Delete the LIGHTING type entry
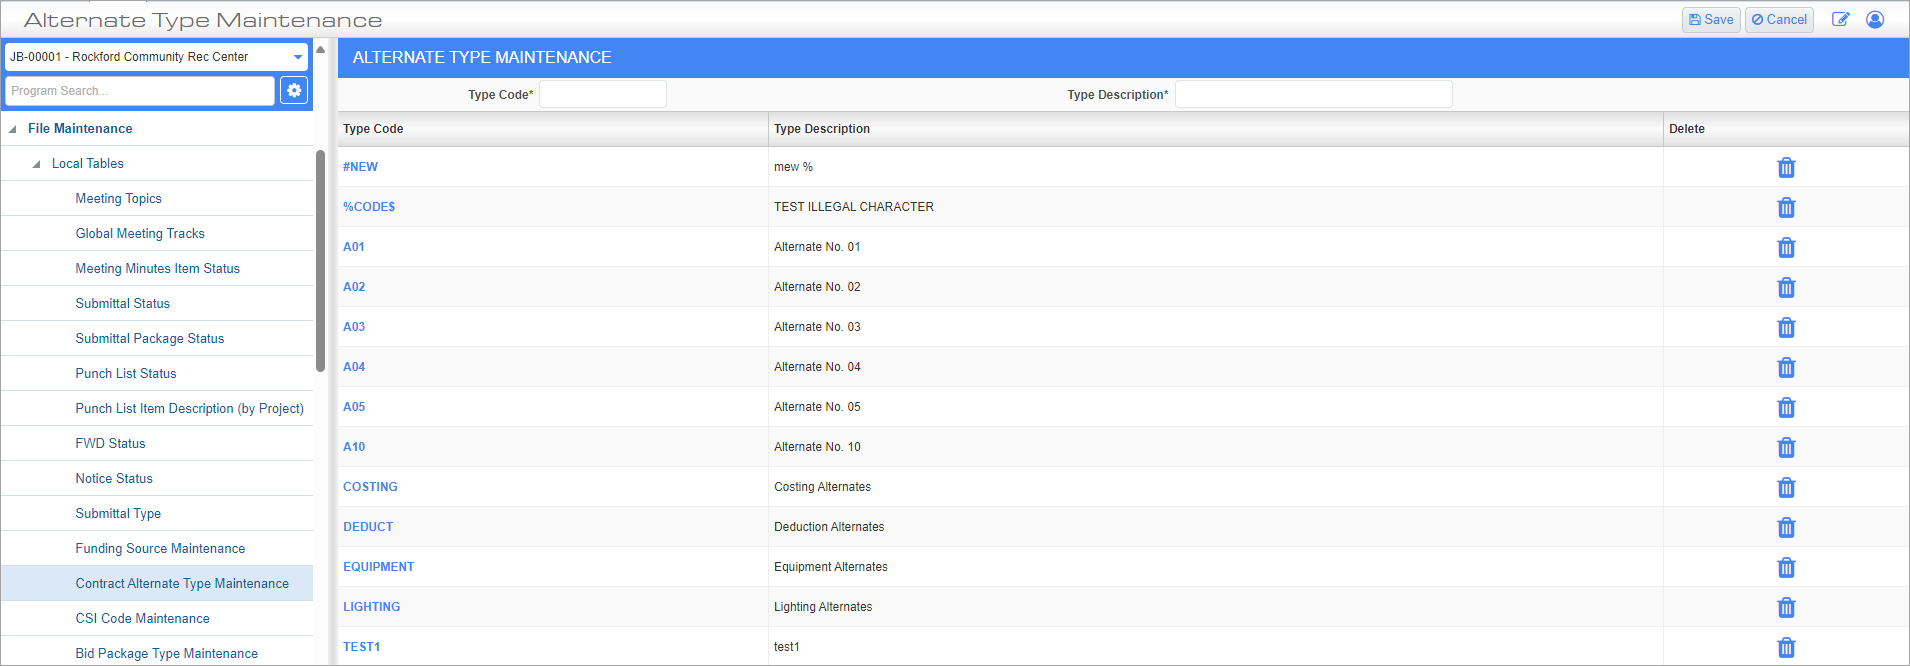1910x666 pixels. (1786, 607)
